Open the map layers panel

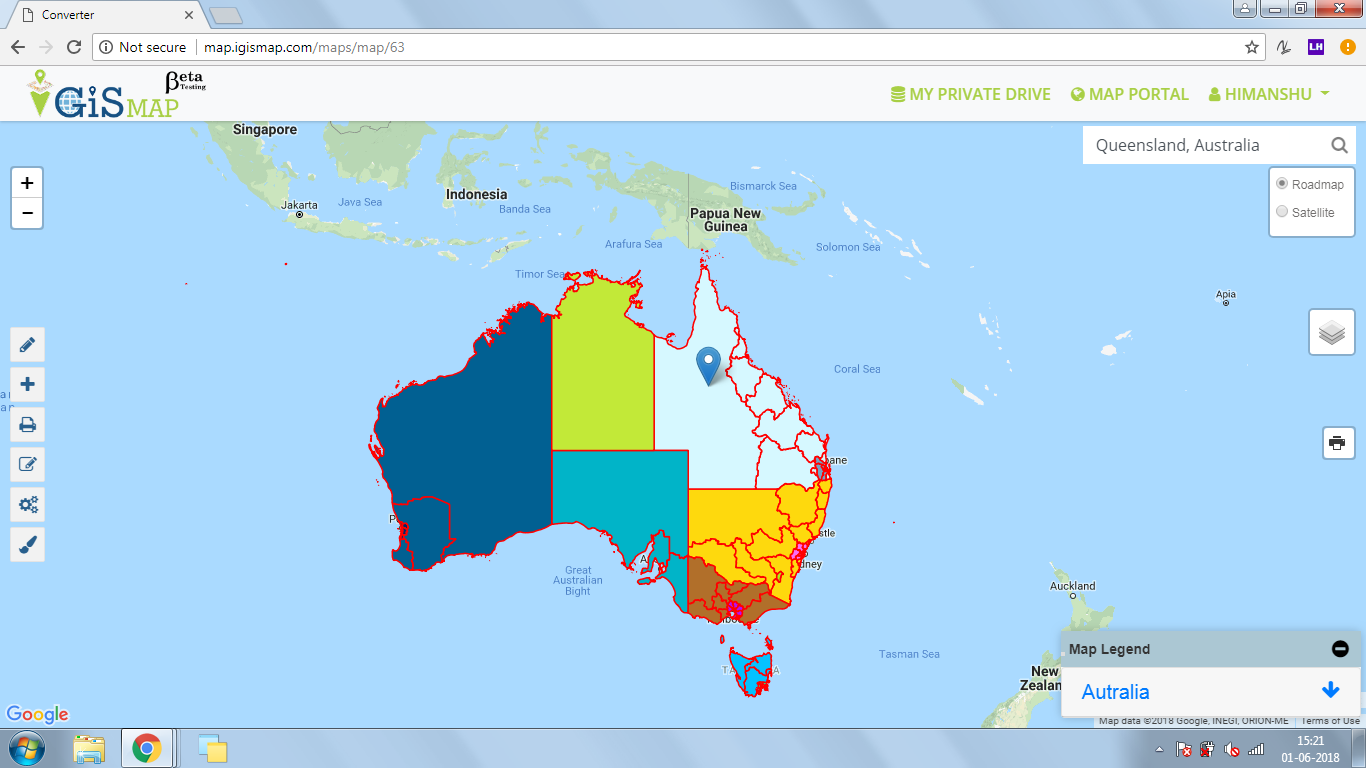pyautogui.click(x=1332, y=332)
